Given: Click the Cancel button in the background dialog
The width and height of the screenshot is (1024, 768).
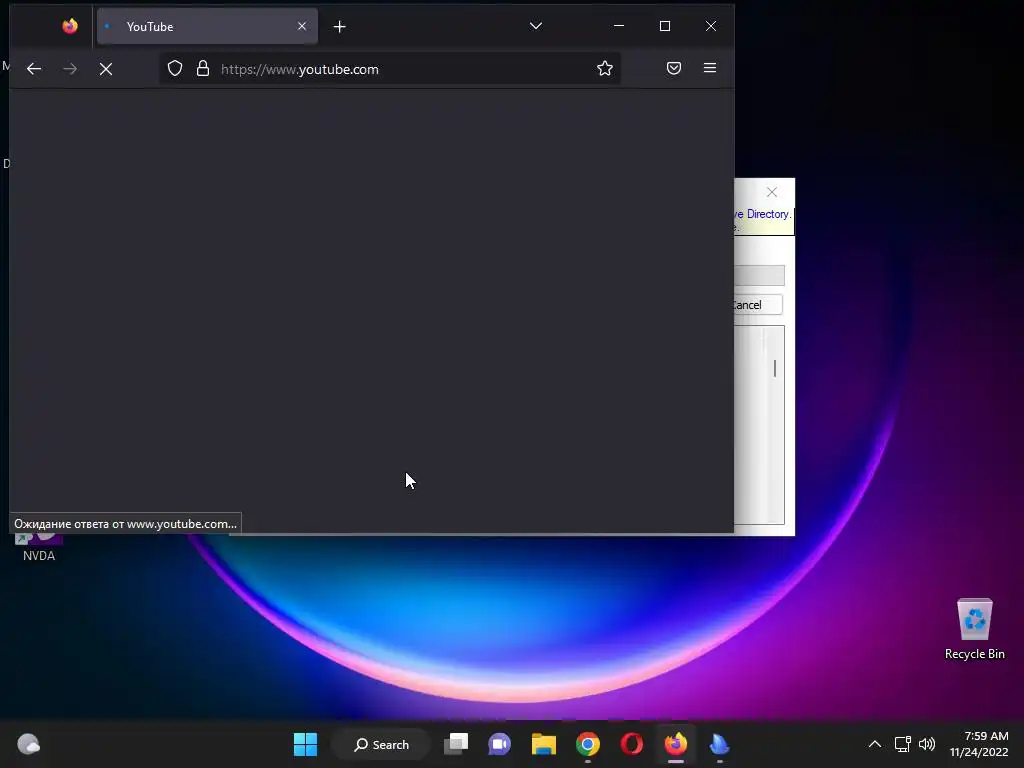Looking at the screenshot, I should point(758,305).
